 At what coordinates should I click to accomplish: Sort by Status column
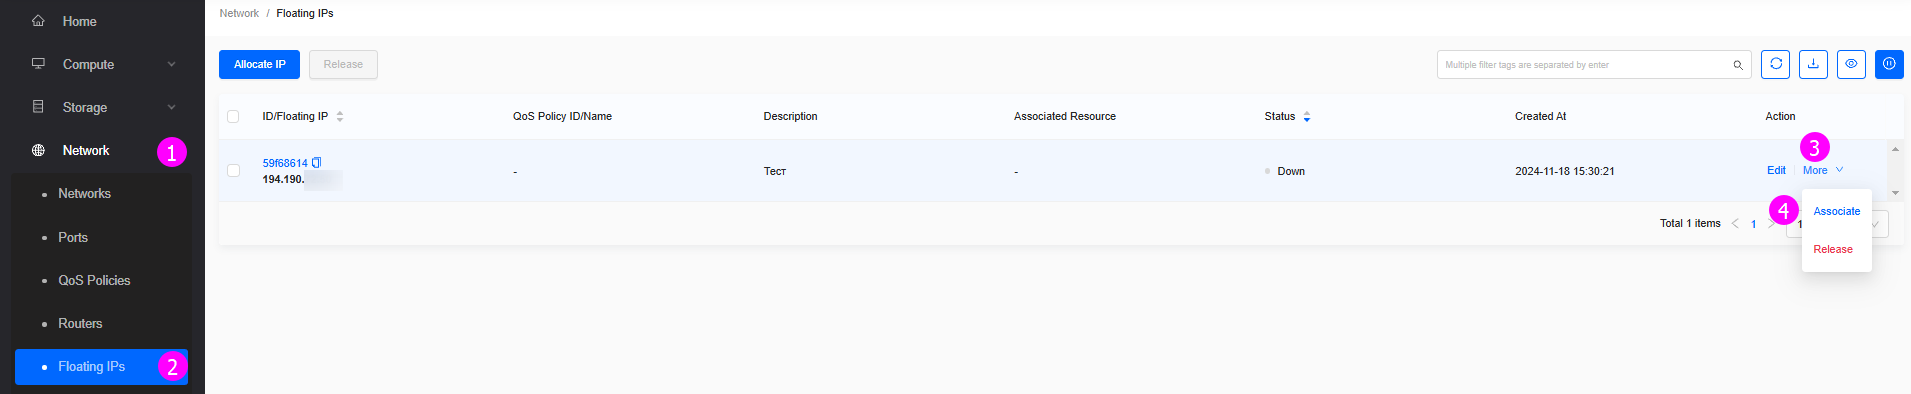pyautogui.click(x=1306, y=116)
